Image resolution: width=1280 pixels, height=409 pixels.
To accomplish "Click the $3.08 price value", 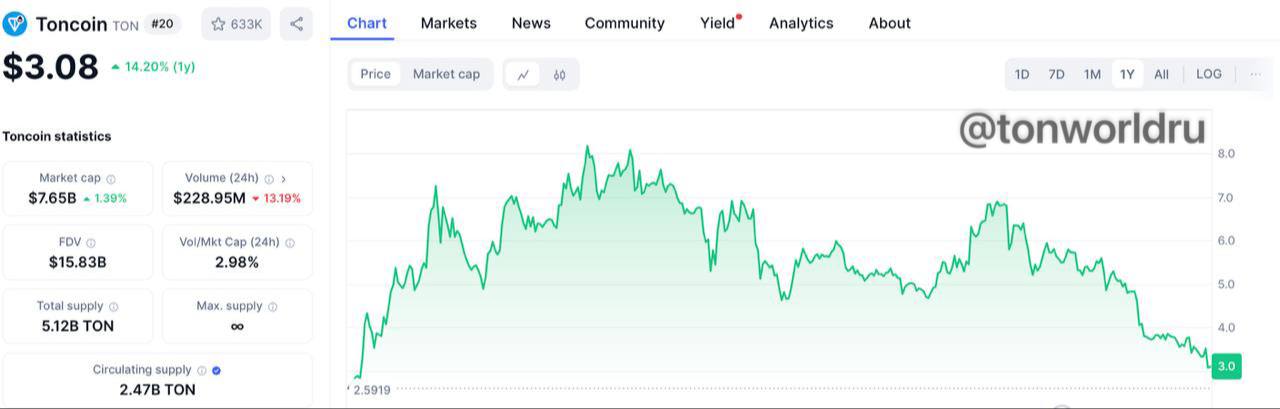I will pos(50,67).
